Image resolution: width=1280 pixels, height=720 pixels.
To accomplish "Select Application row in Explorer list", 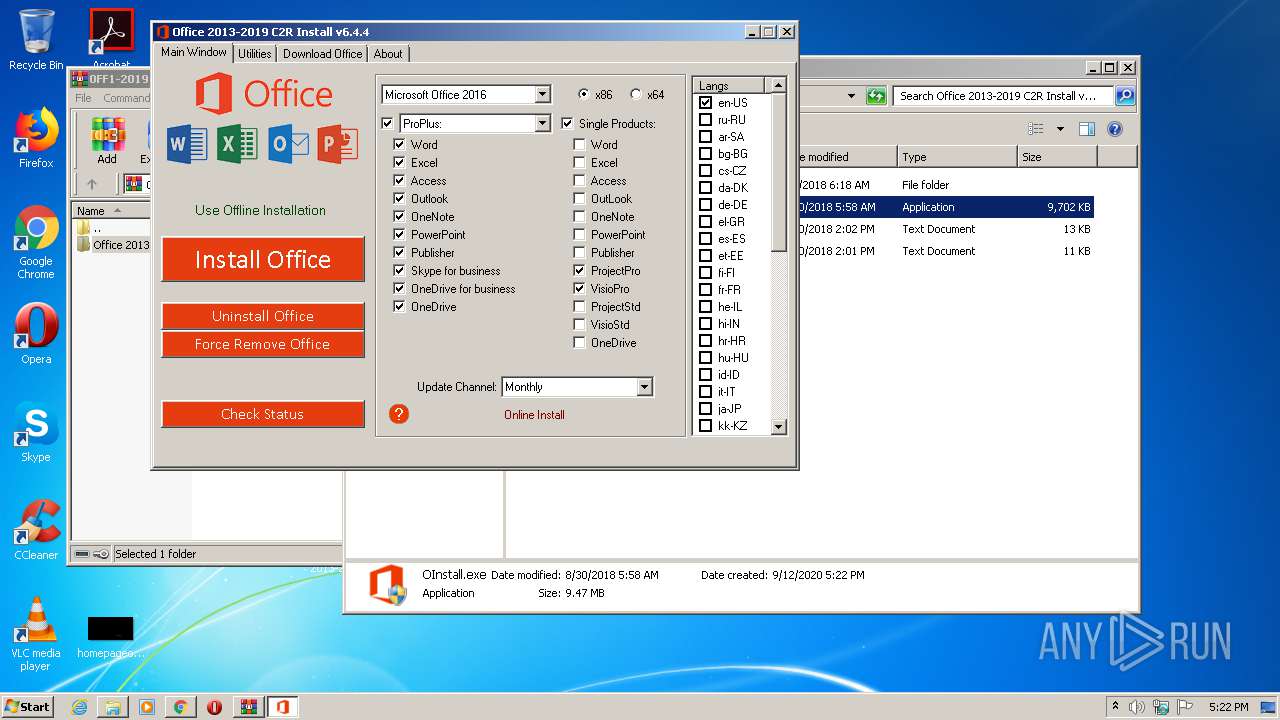I will click(x=945, y=207).
